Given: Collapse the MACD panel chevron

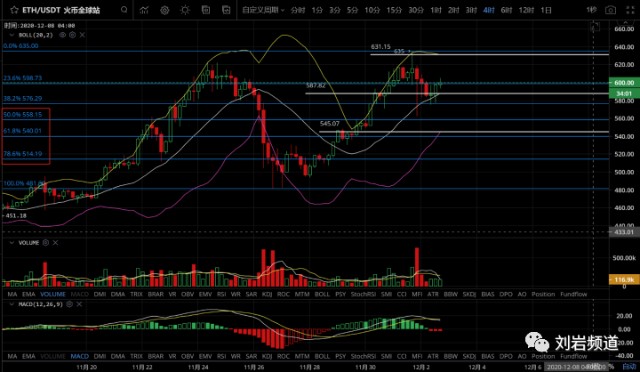Looking at the screenshot, I should (x=11, y=304).
